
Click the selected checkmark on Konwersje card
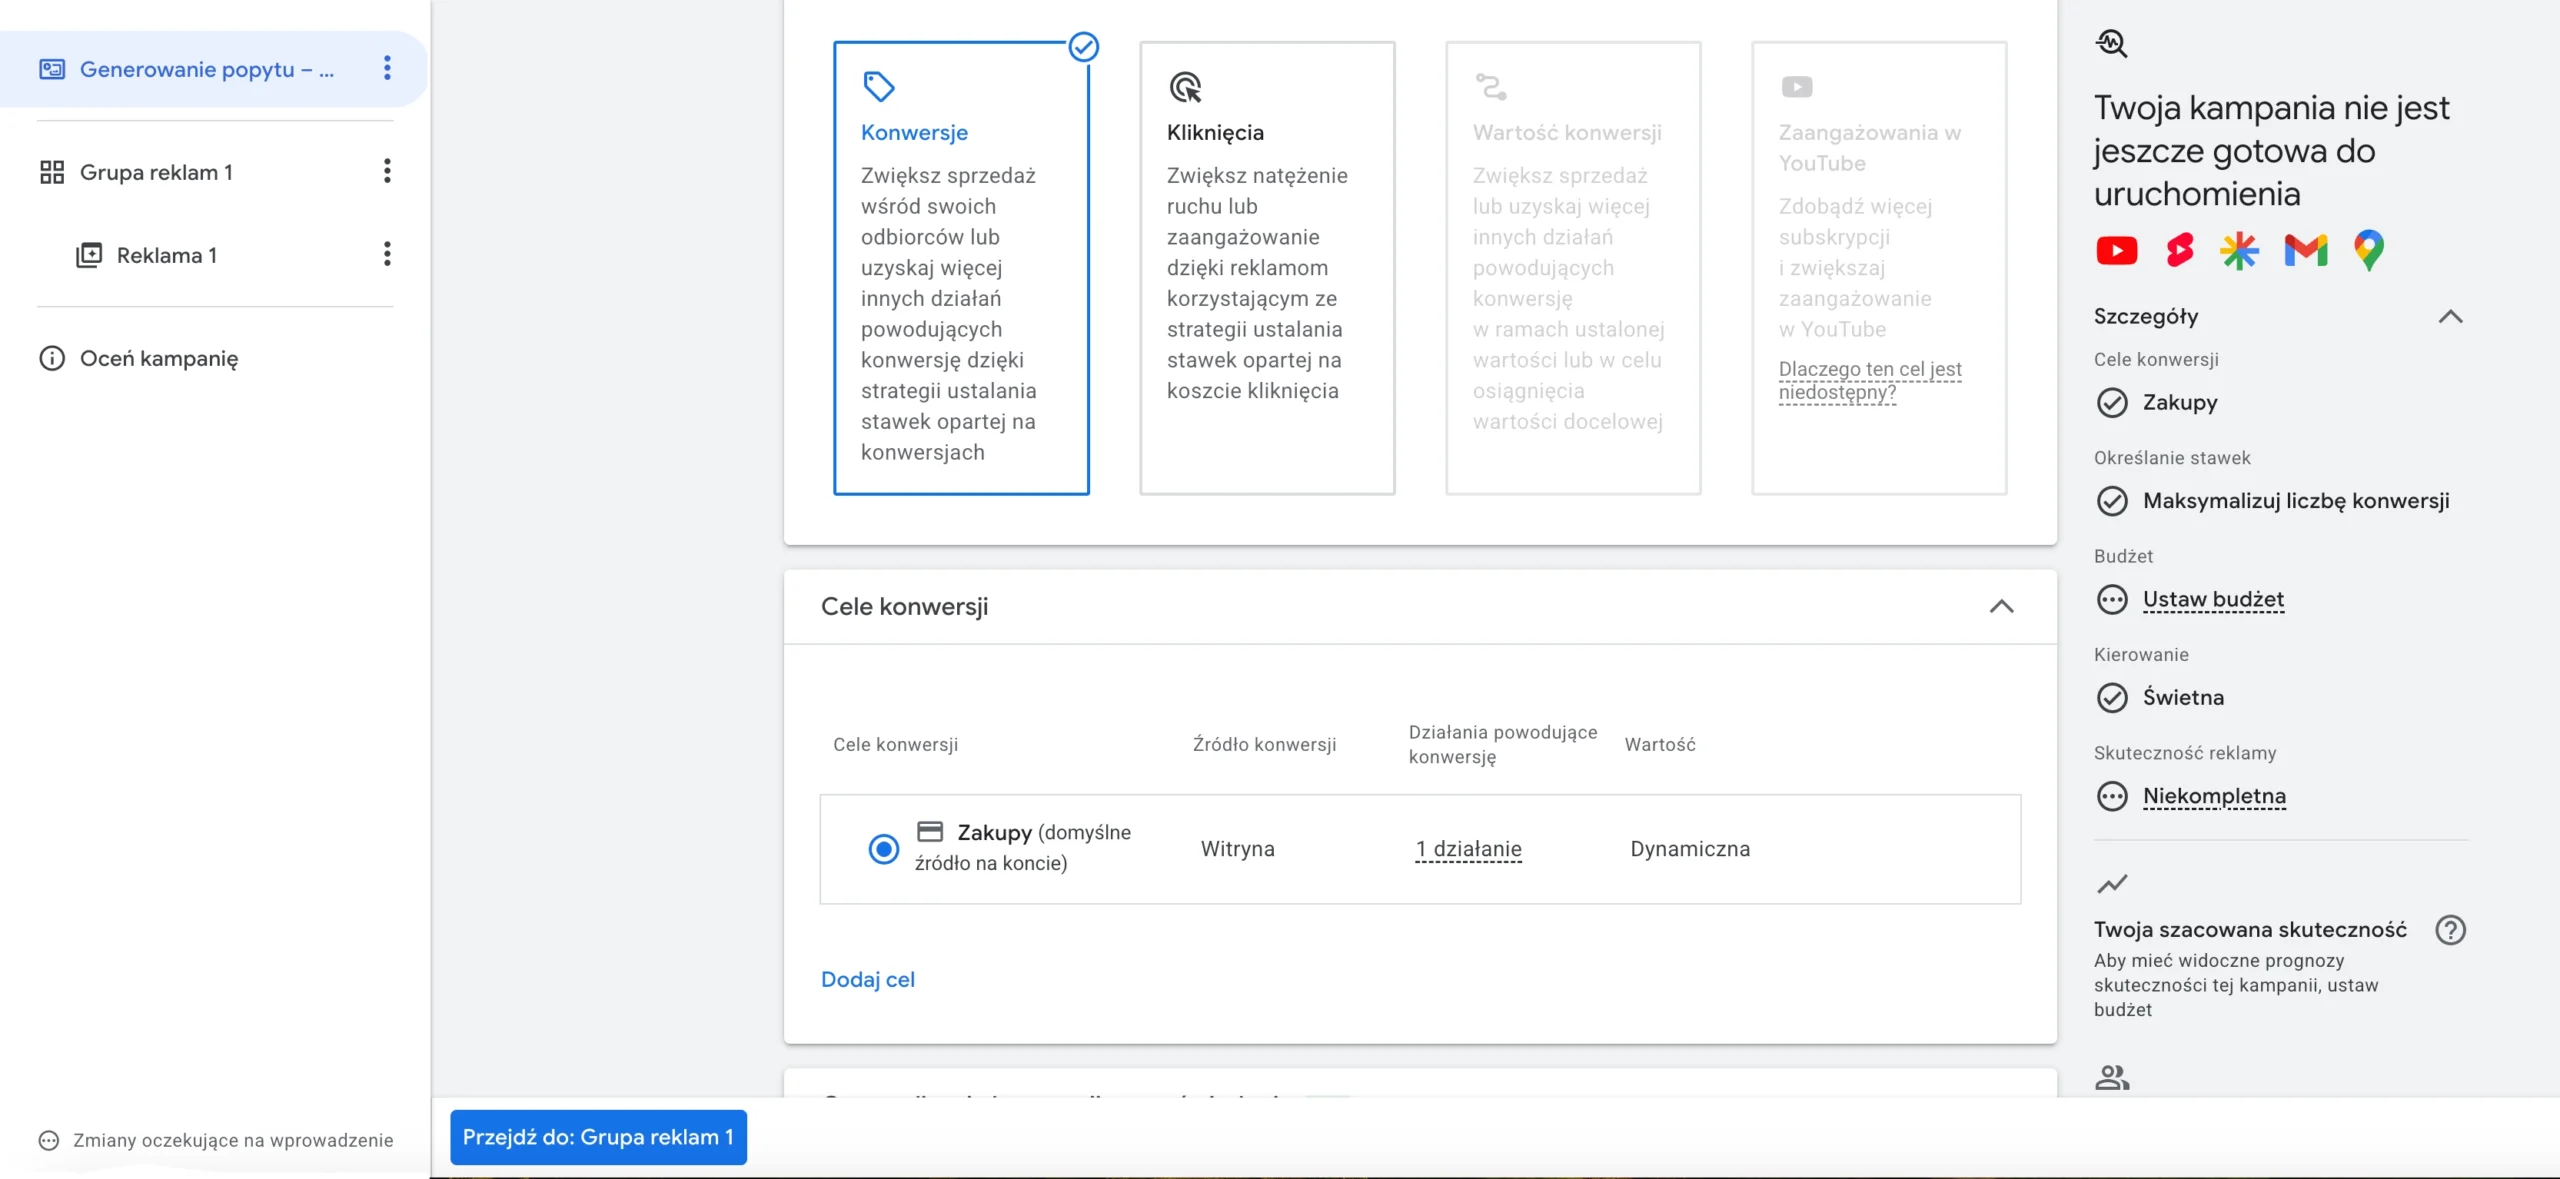click(x=1084, y=47)
